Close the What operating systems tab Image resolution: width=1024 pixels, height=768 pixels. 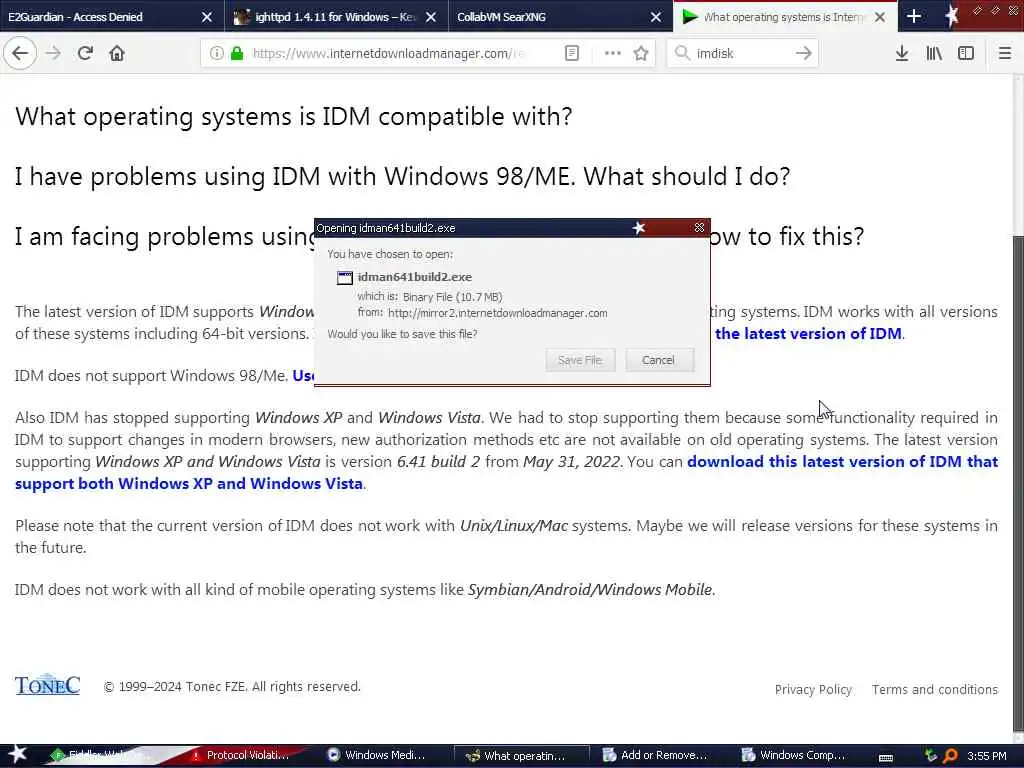tap(880, 17)
